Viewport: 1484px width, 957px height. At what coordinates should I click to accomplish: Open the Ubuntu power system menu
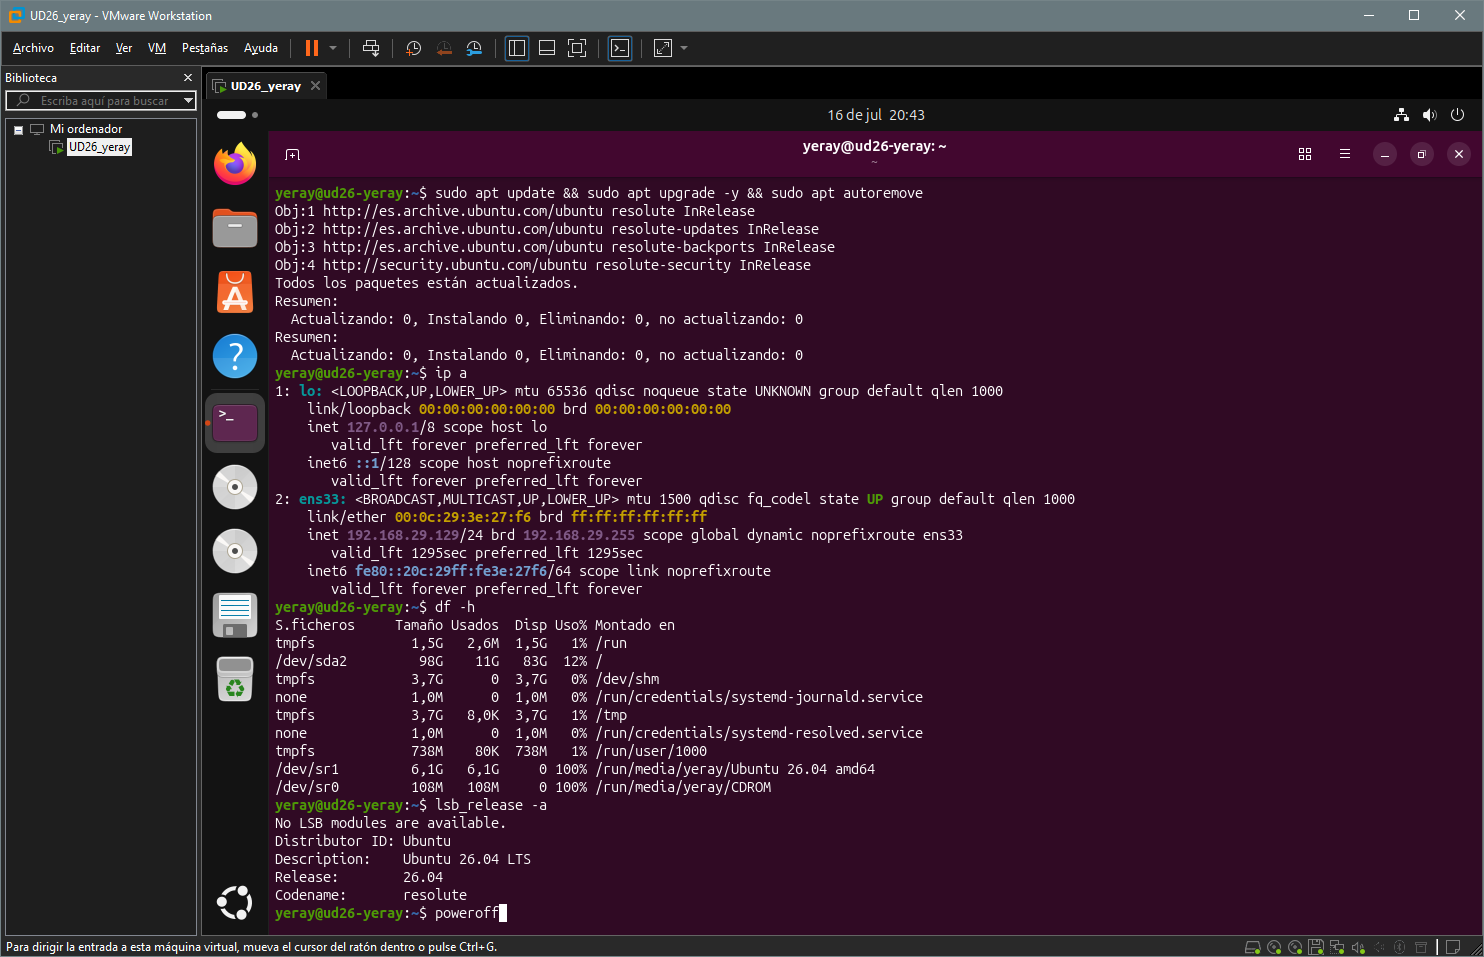[x=1457, y=115]
